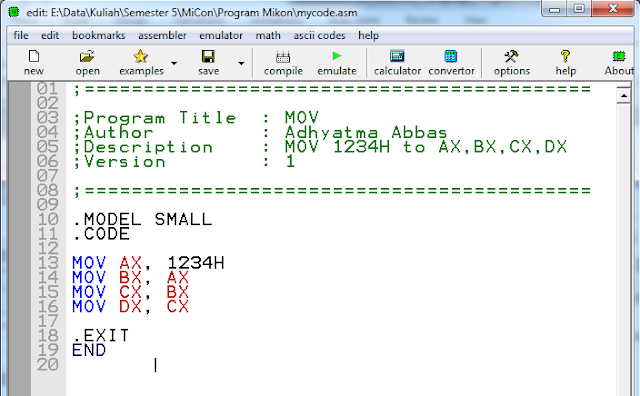
Task: Click author name 'Adhyatma Abbas'
Action: (x=366, y=133)
